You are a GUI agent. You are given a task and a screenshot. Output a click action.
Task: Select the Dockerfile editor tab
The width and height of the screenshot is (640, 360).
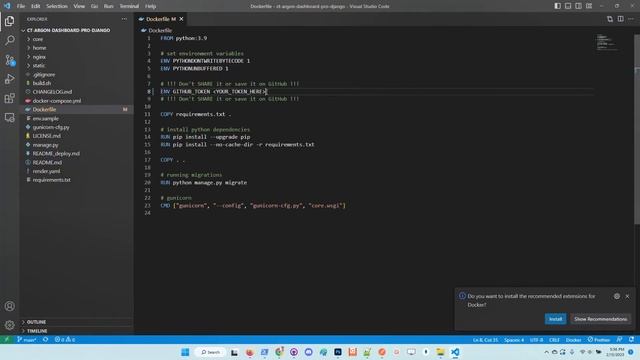pyautogui.click(x=161, y=19)
